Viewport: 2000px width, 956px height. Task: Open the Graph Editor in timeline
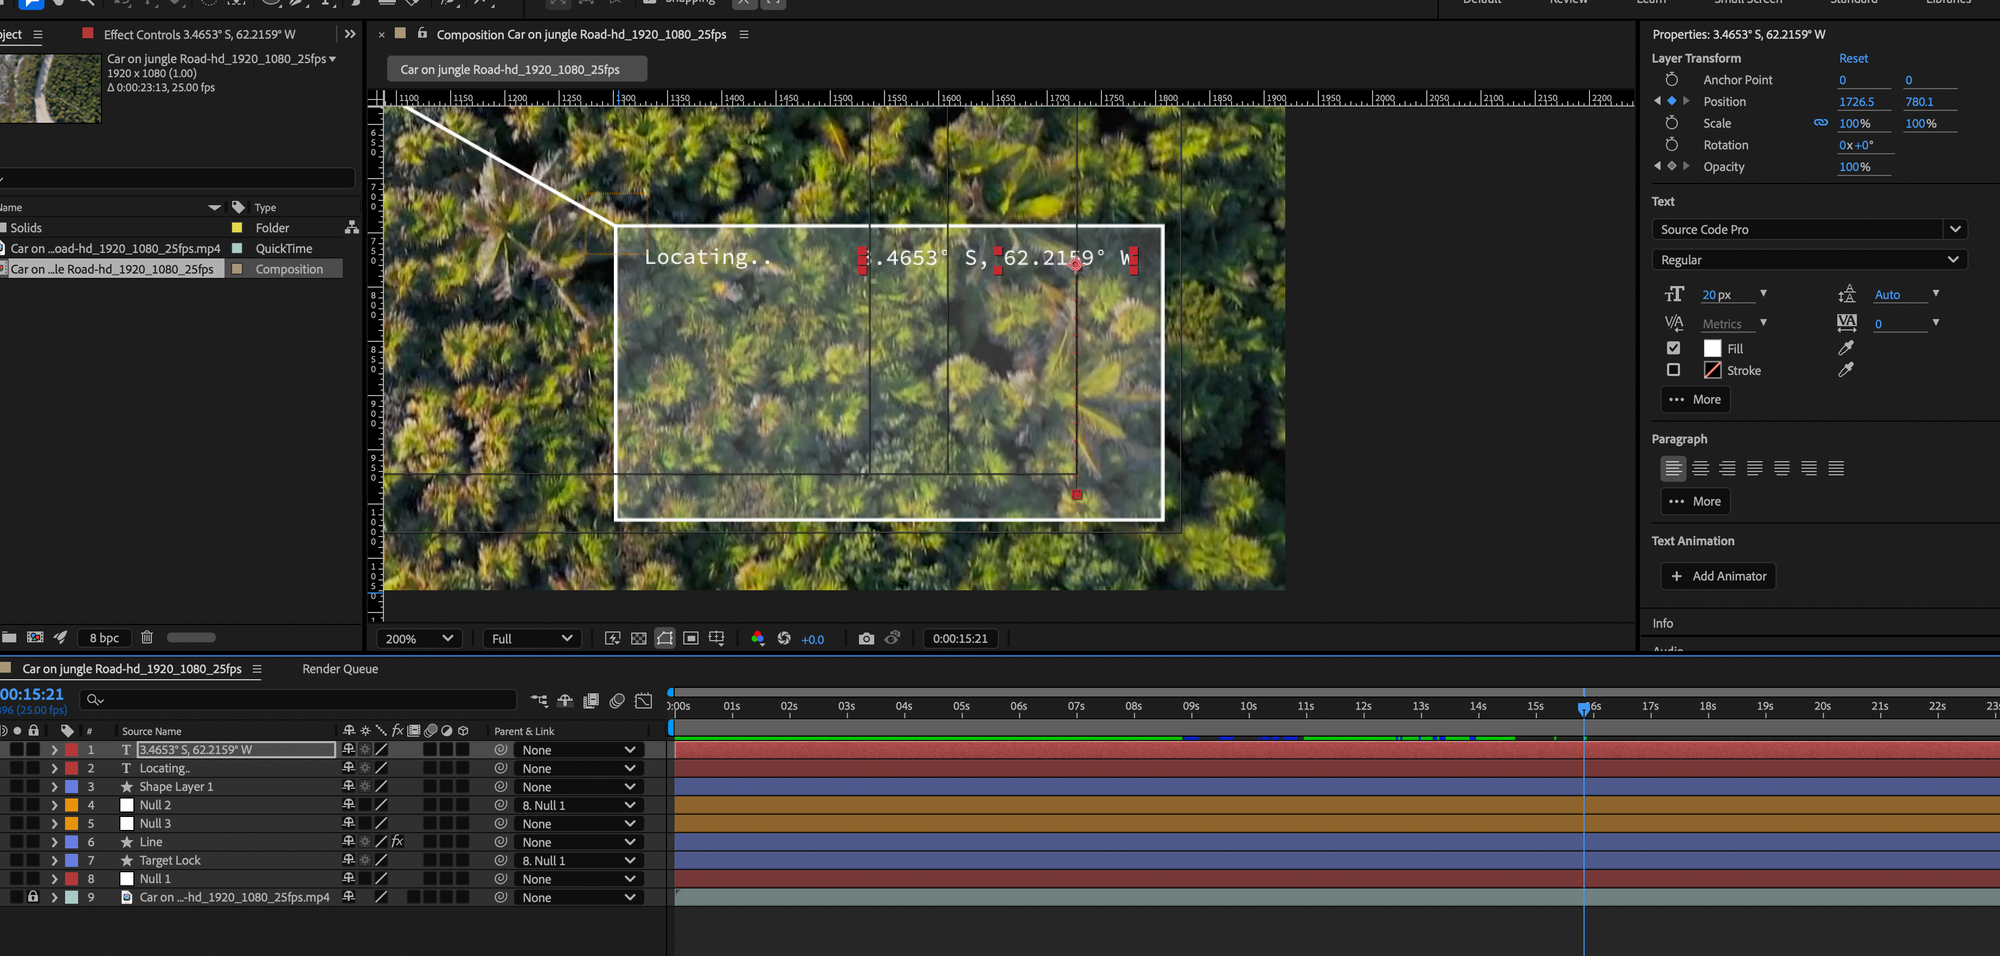pos(644,701)
